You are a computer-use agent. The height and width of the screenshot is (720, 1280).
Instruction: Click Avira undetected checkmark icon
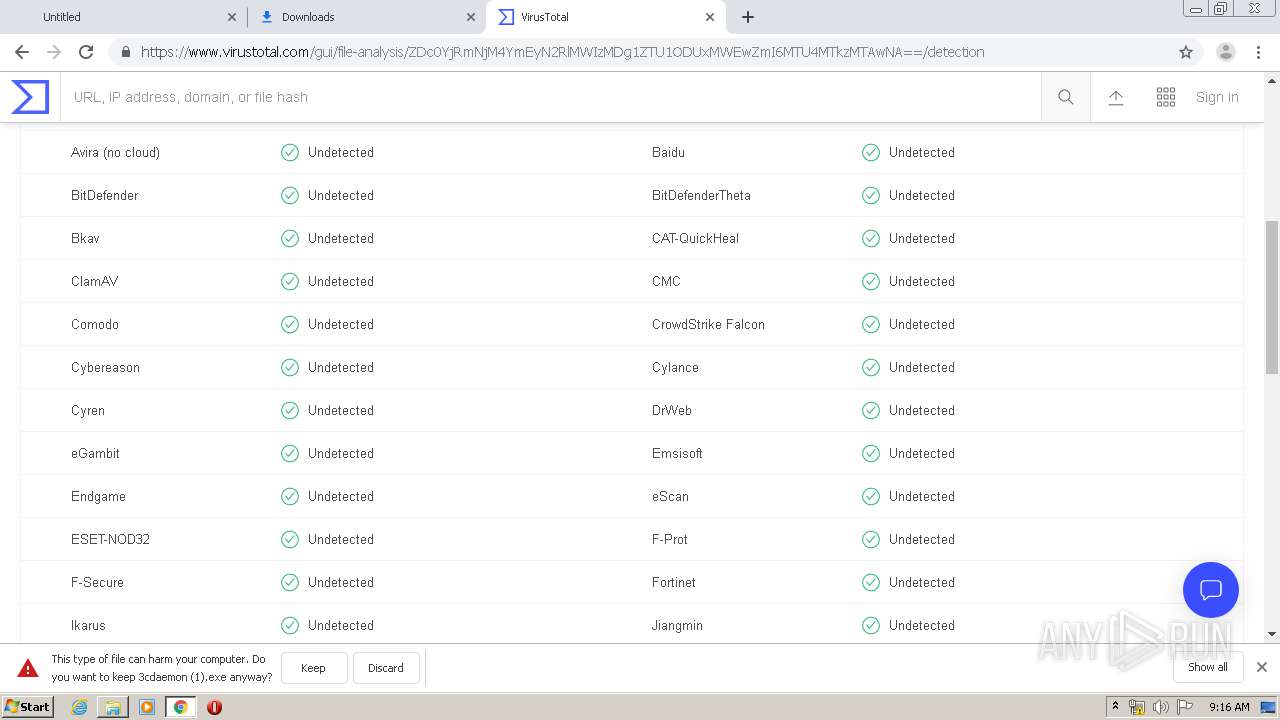[290, 152]
